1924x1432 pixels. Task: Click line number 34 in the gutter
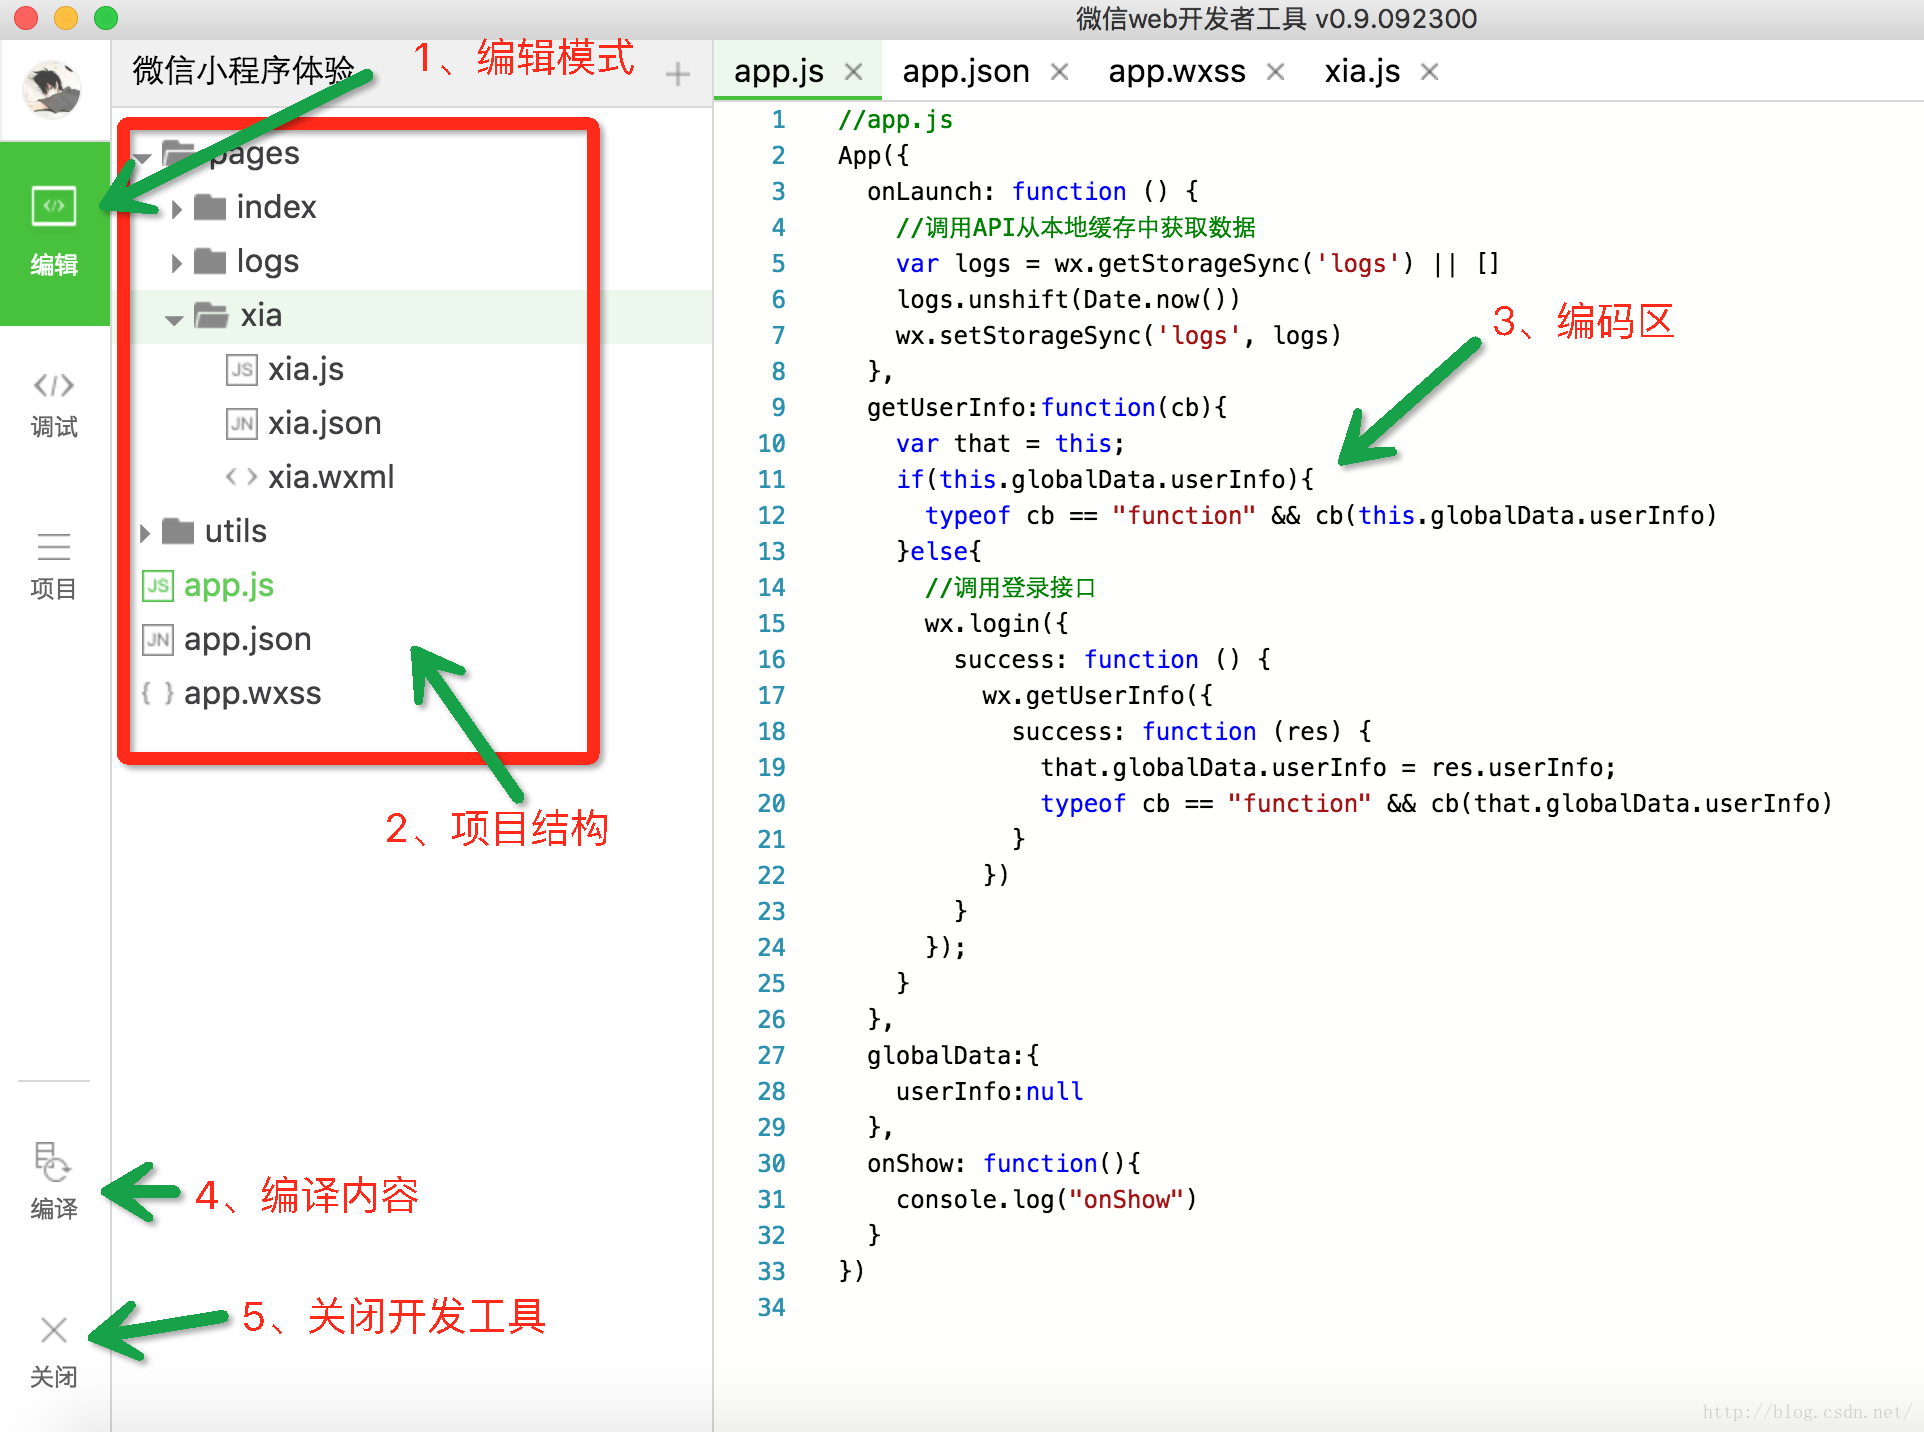[771, 1308]
